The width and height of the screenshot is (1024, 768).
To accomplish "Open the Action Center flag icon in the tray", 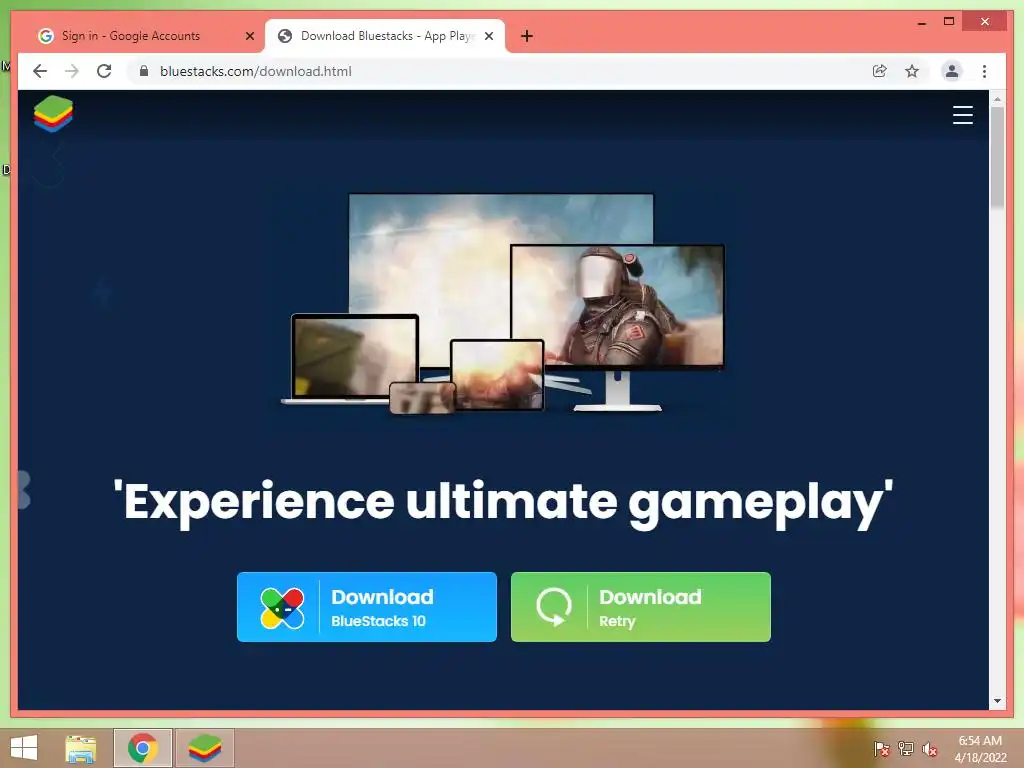I will (881, 748).
